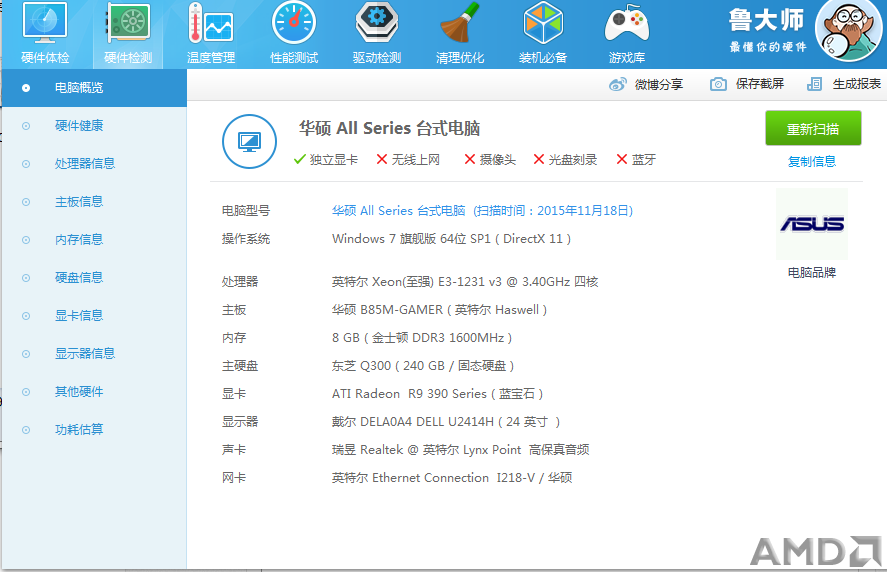This screenshot has height=572, width=887.
Task: Click the DELL U2414H monitor value
Action: pos(446,422)
